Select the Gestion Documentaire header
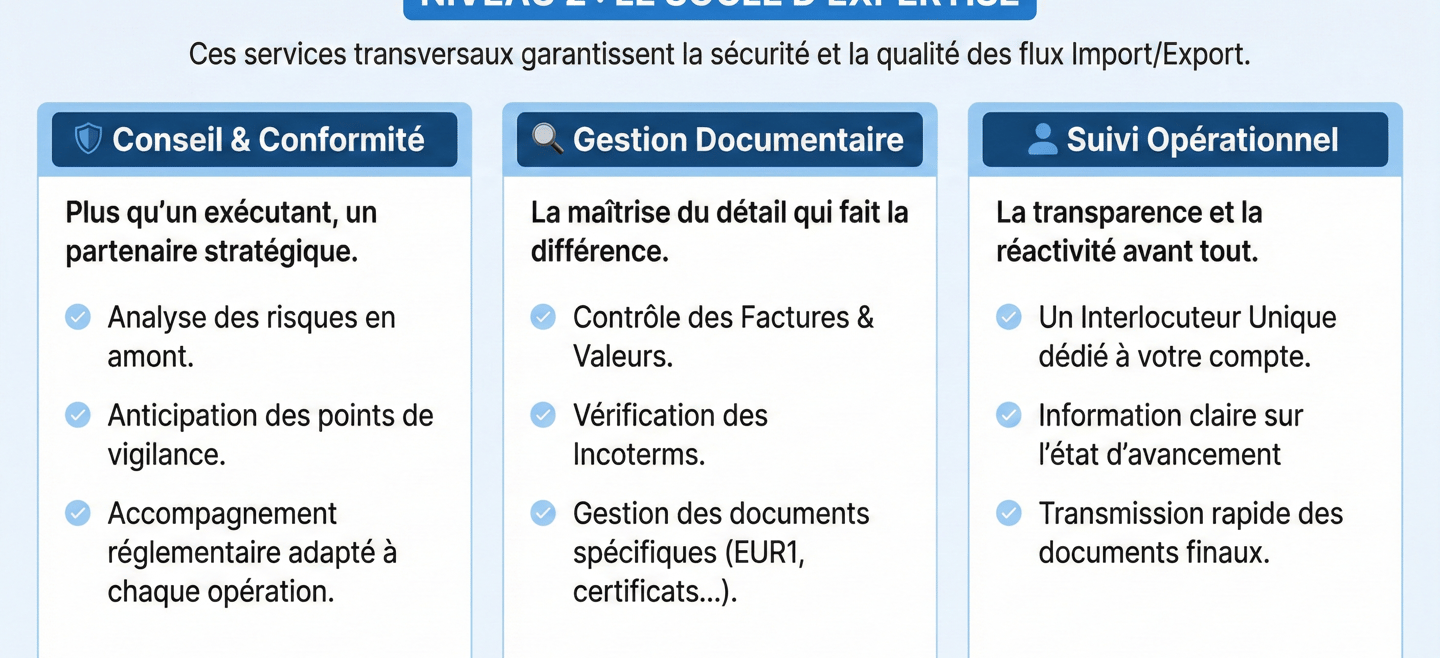Viewport: 1440px width, 658px height. click(737, 140)
